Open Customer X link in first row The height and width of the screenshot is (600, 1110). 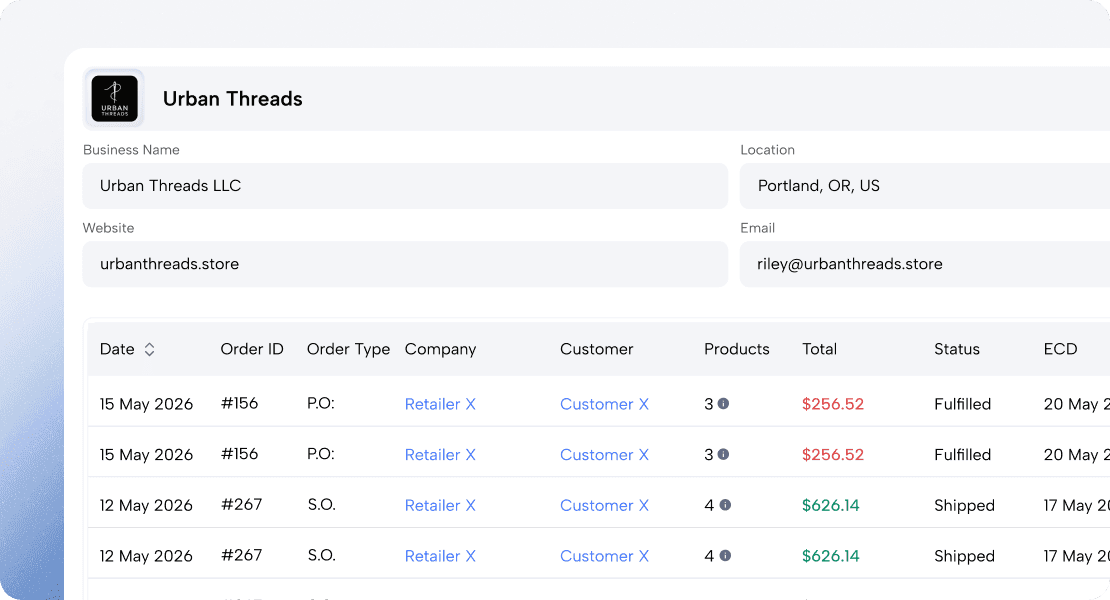pyautogui.click(x=604, y=404)
